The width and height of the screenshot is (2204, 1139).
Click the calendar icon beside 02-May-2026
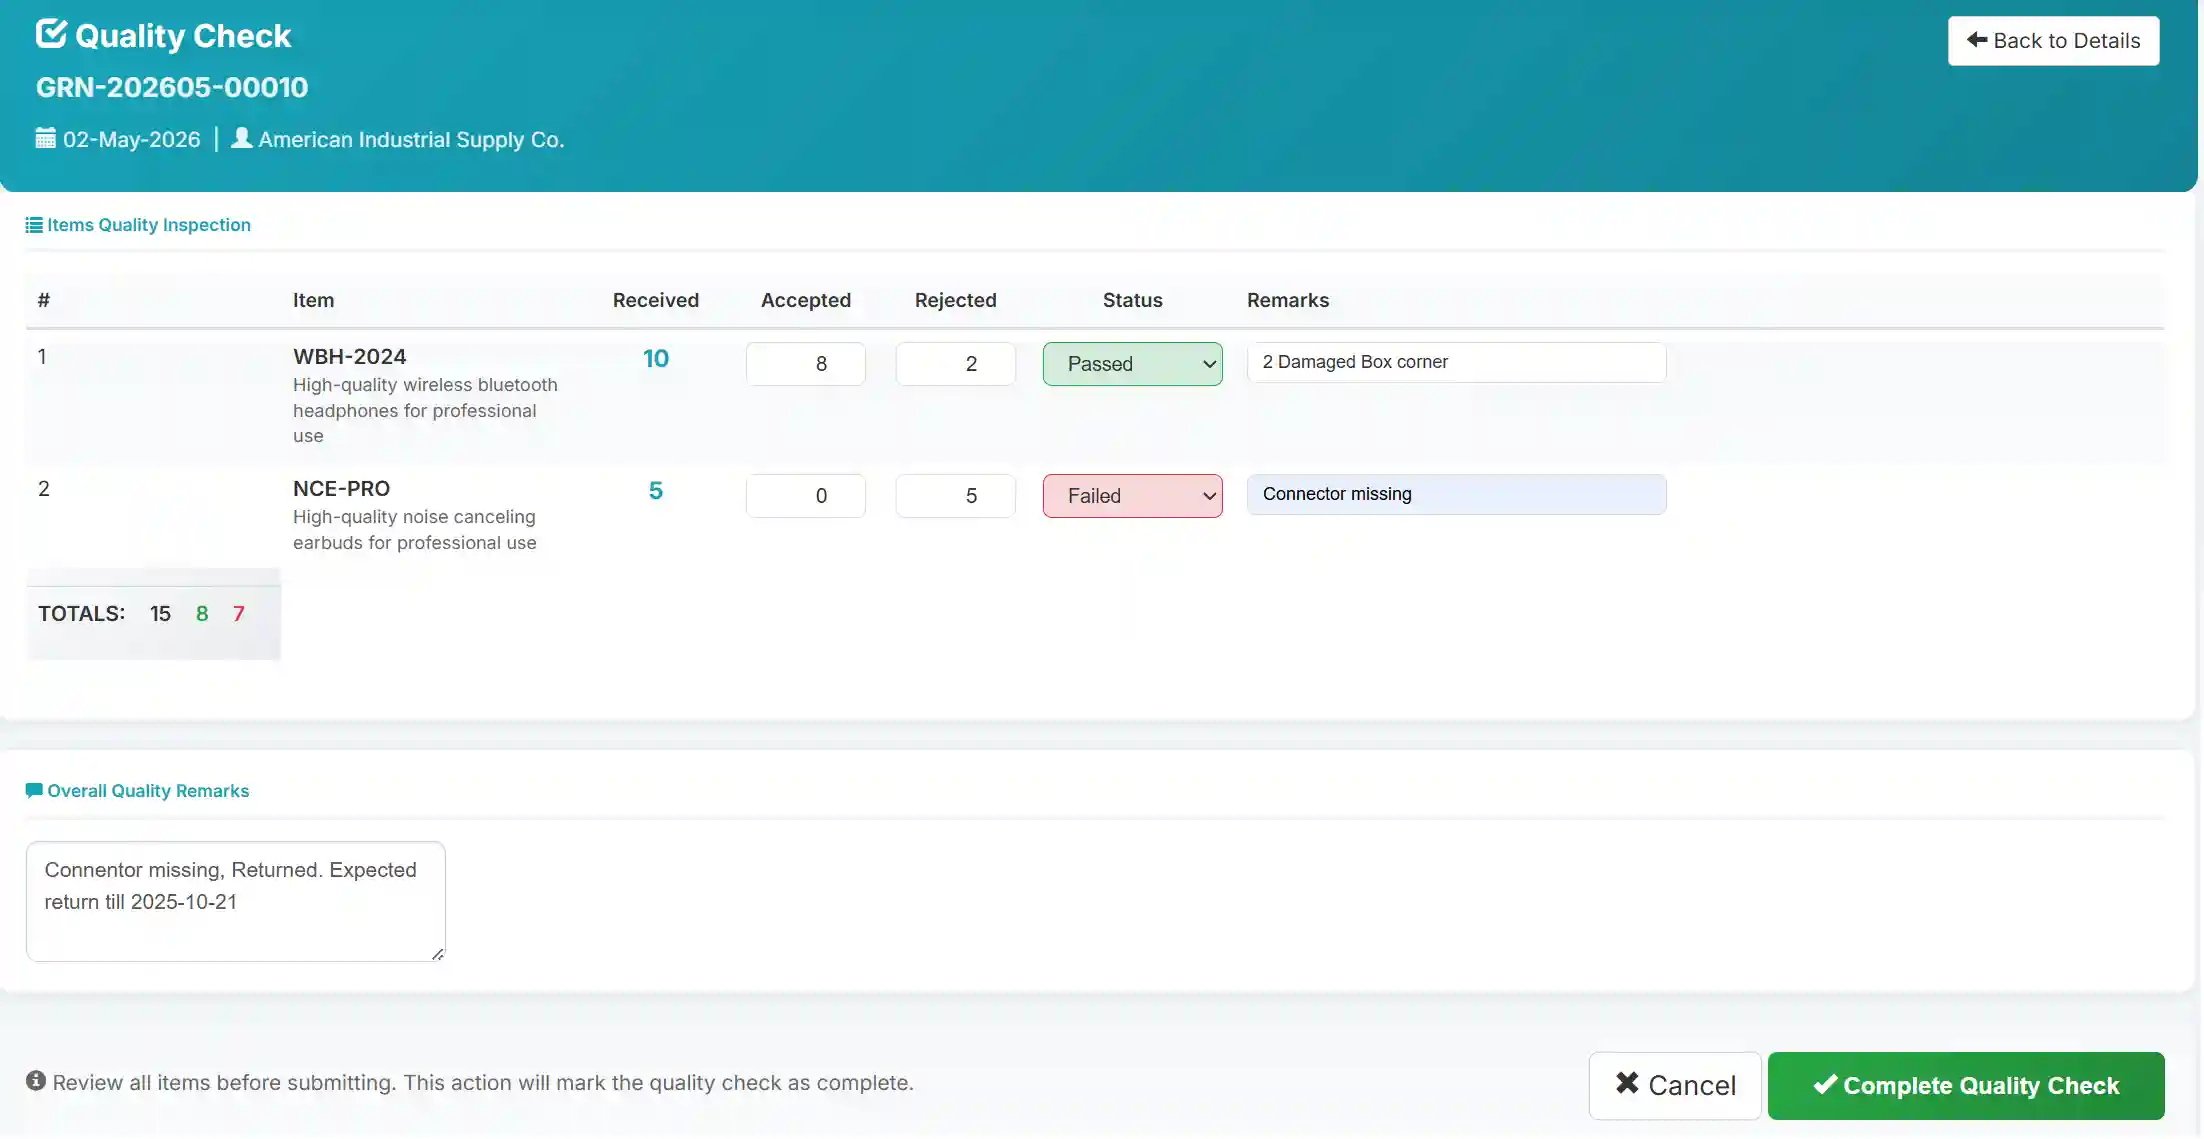pos(46,138)
